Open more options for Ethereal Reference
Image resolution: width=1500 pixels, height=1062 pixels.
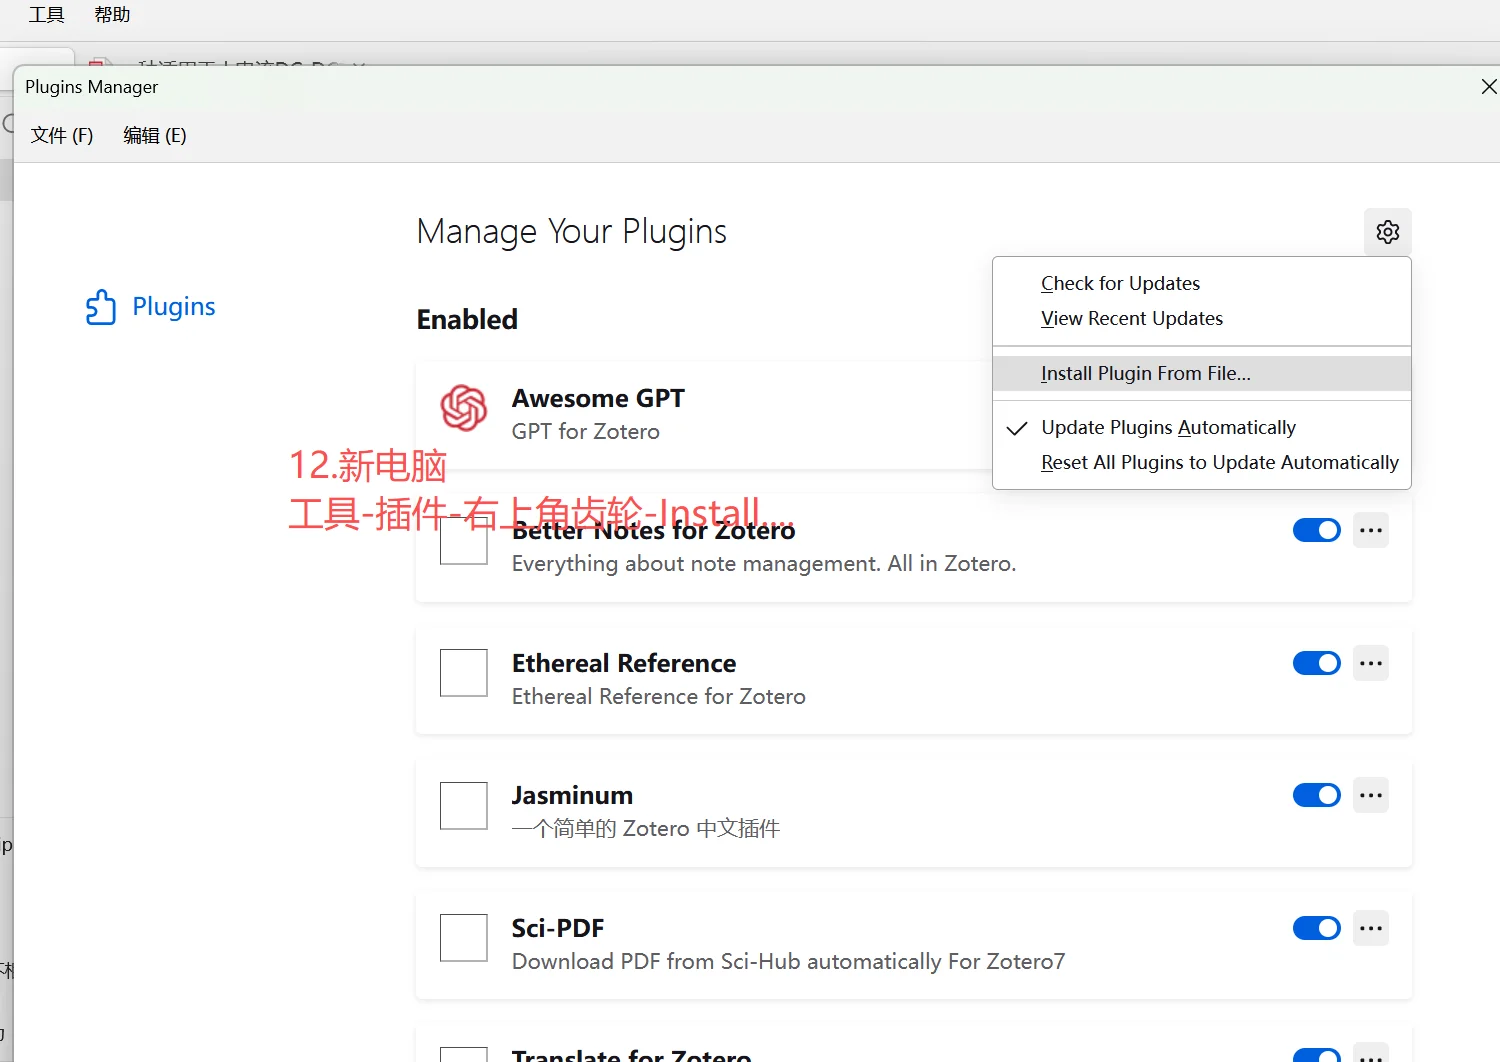1371,663
